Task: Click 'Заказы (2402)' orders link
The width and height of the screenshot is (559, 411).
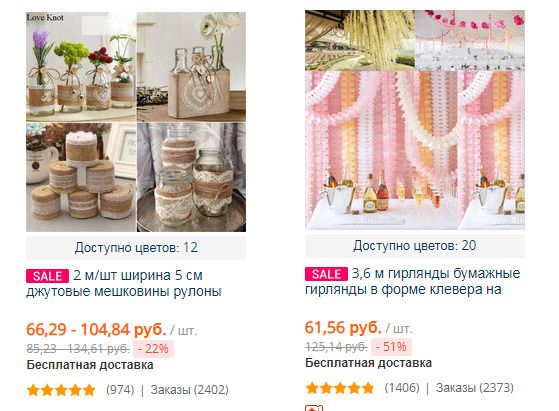Action: click(x=190, y=390)
